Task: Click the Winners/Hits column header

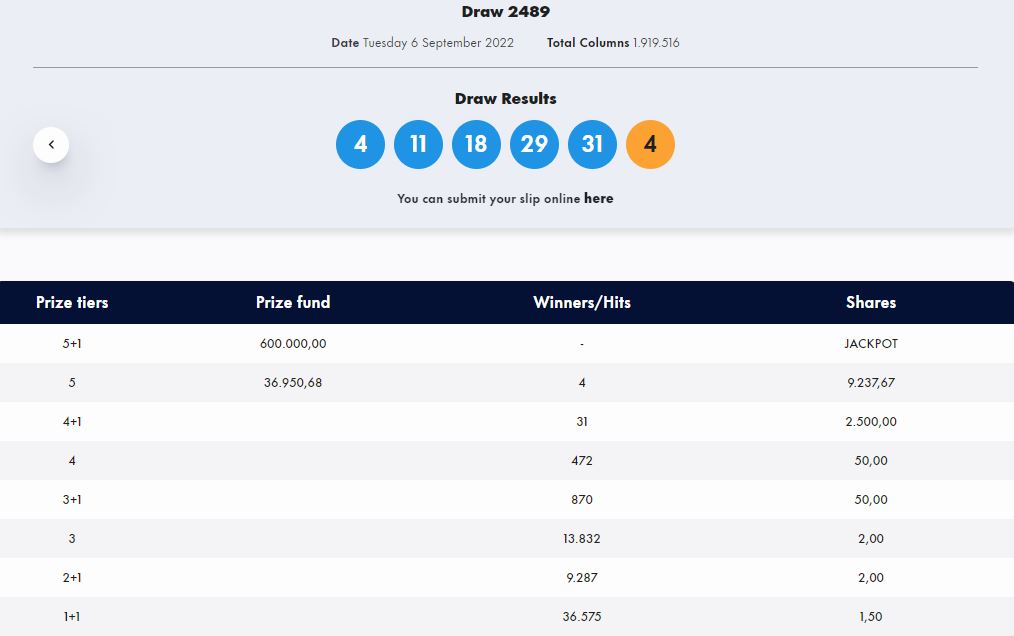Action: click(x=582, y=302)
